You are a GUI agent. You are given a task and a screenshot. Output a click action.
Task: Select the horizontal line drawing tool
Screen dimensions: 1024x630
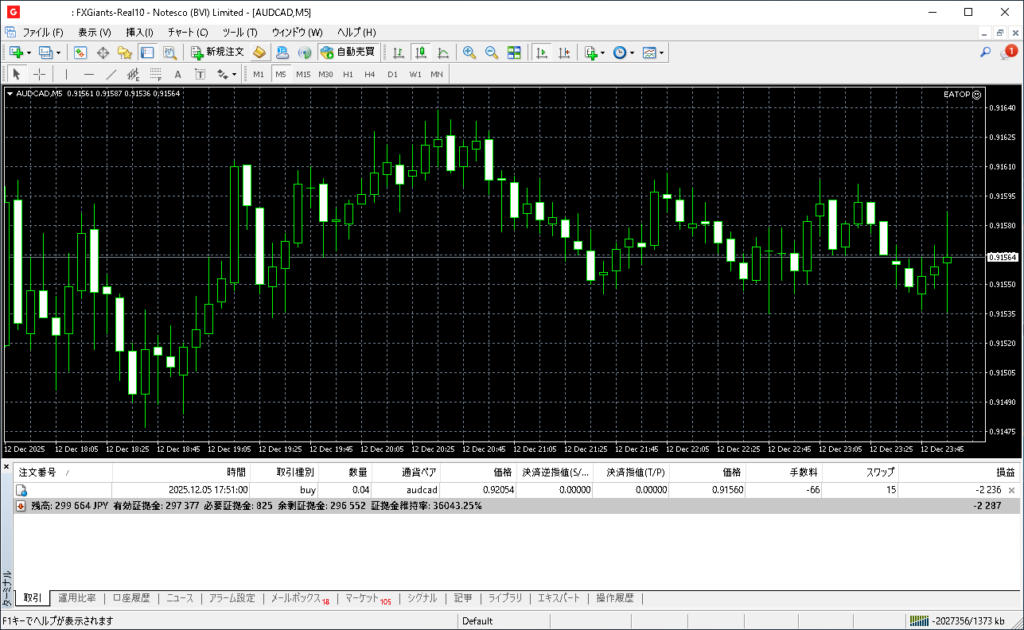pos(89,74)
